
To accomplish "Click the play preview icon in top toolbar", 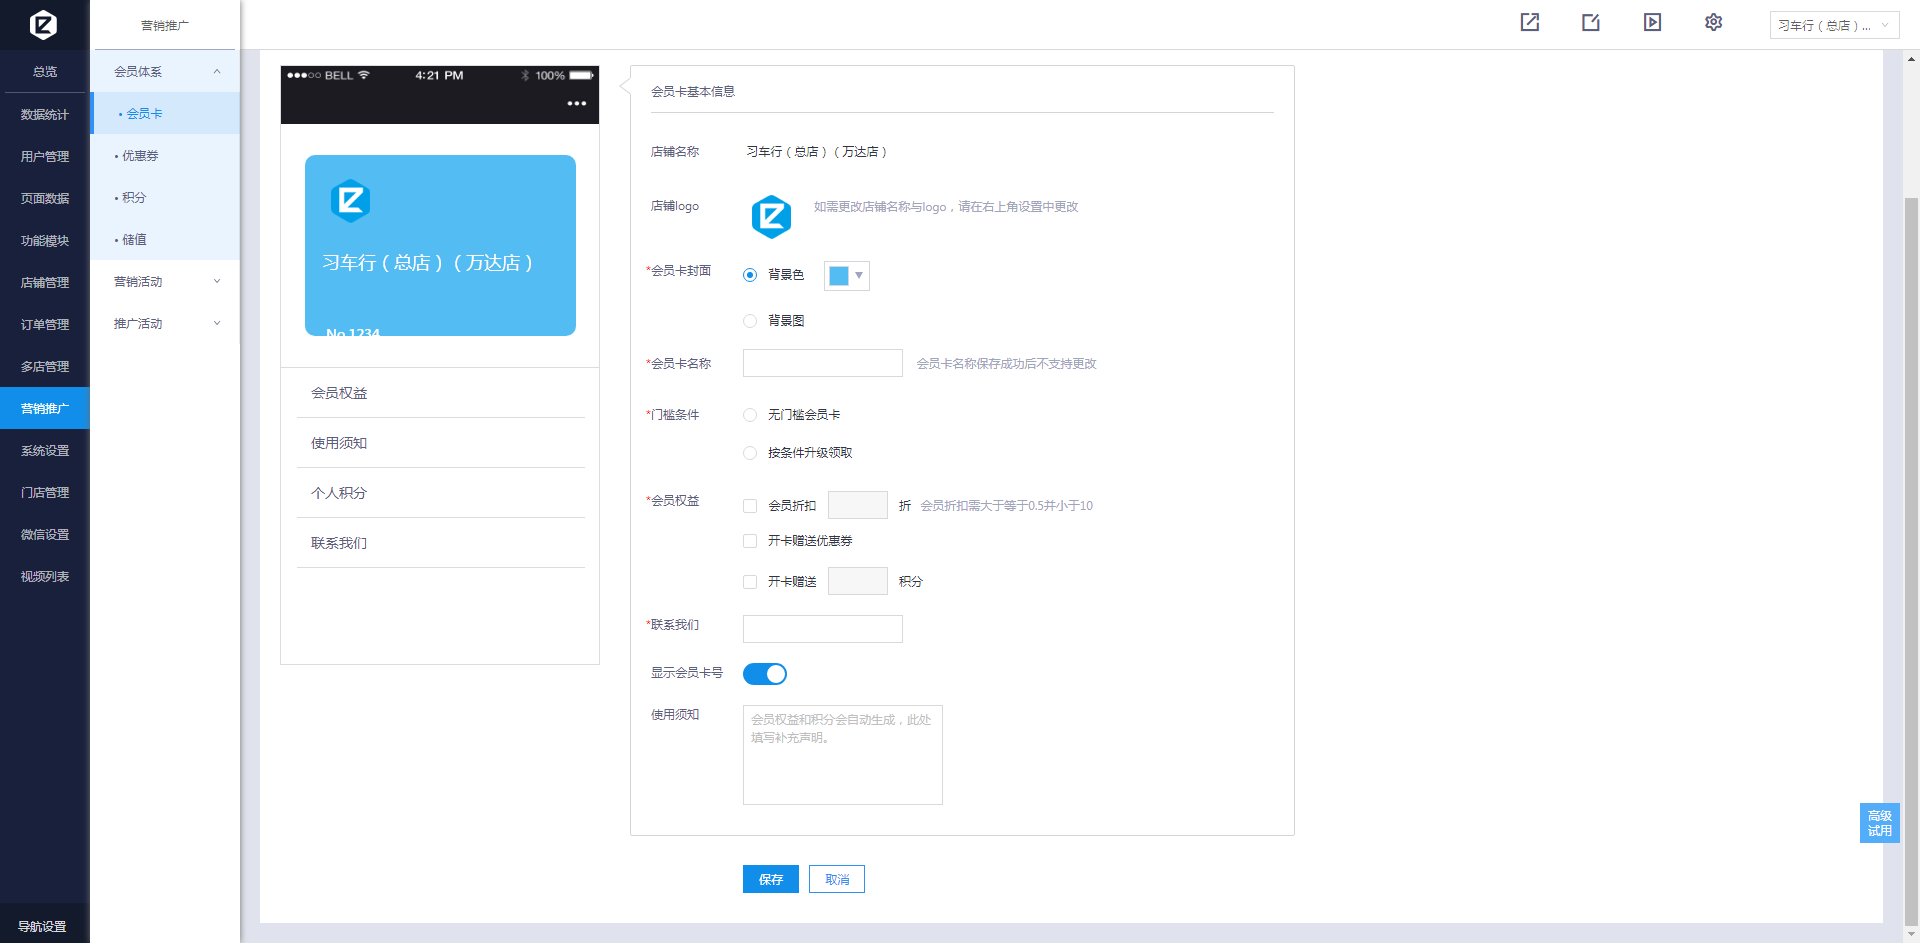I will [x=1652, y=23].
